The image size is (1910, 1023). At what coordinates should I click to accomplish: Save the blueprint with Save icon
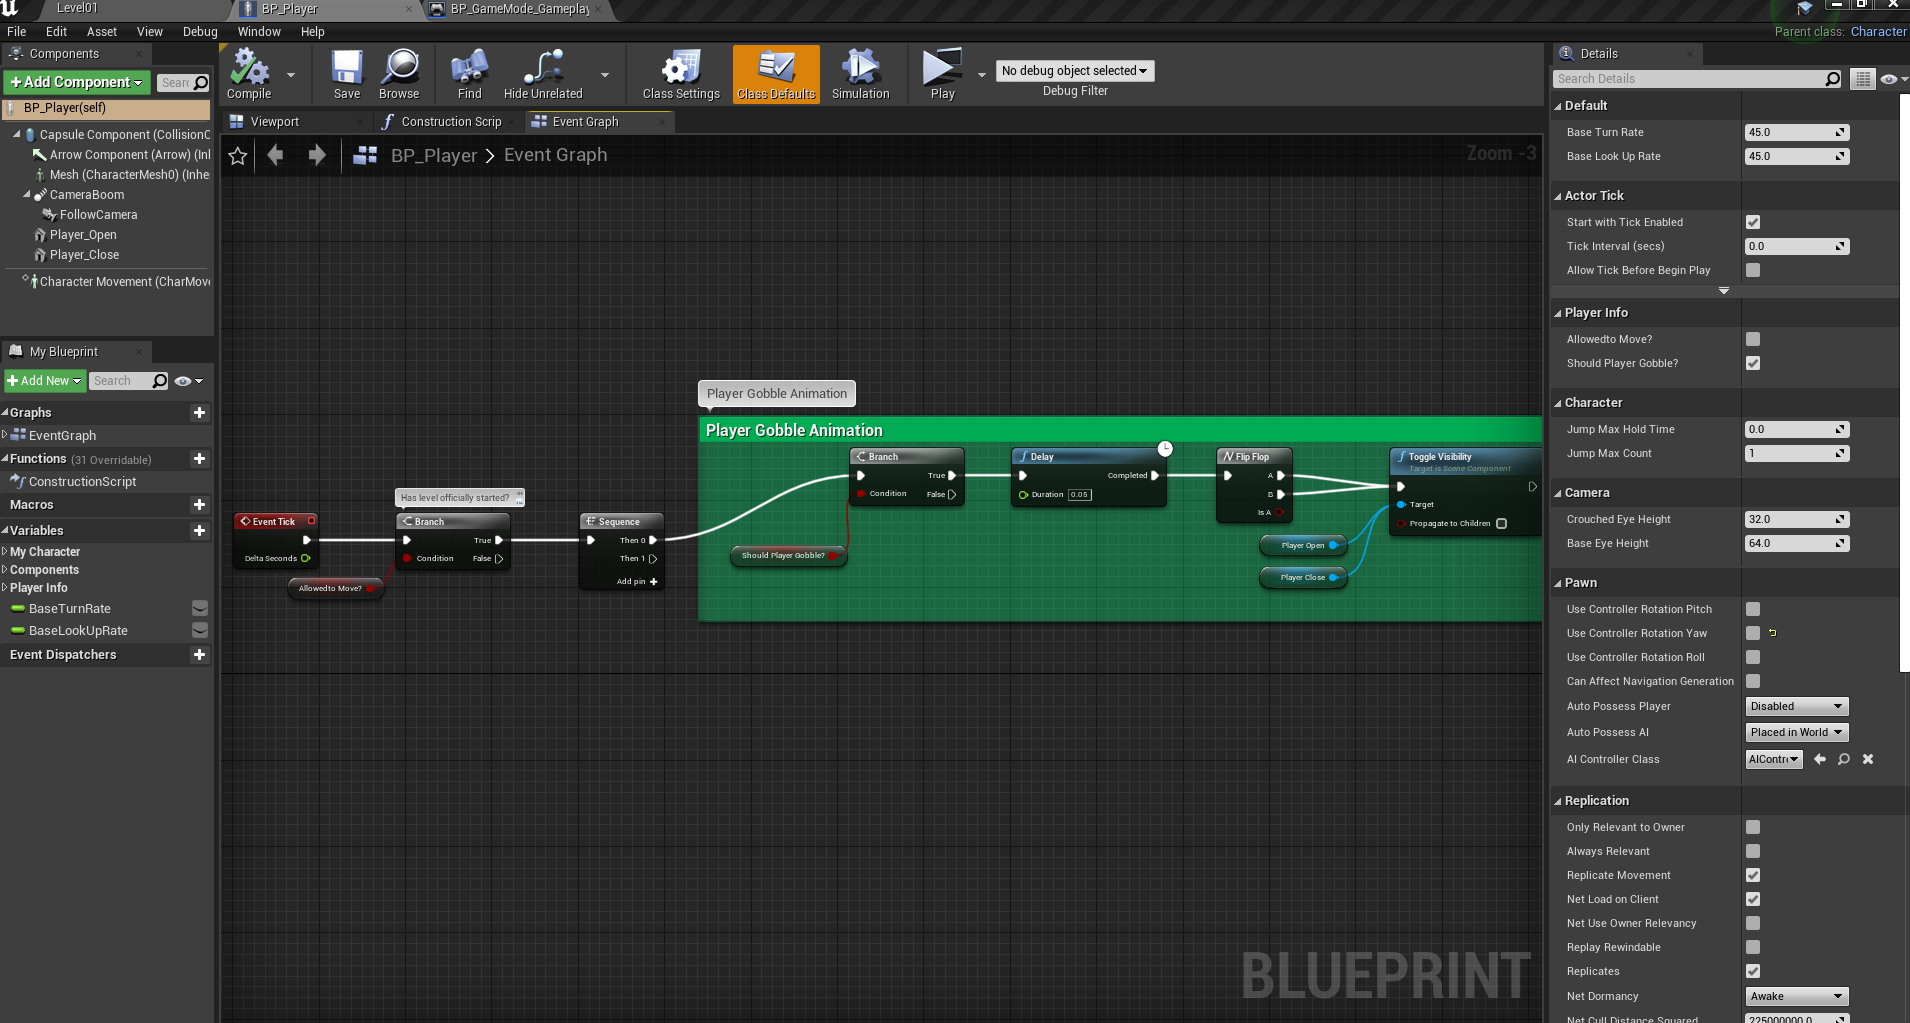(x=347, y=68)
